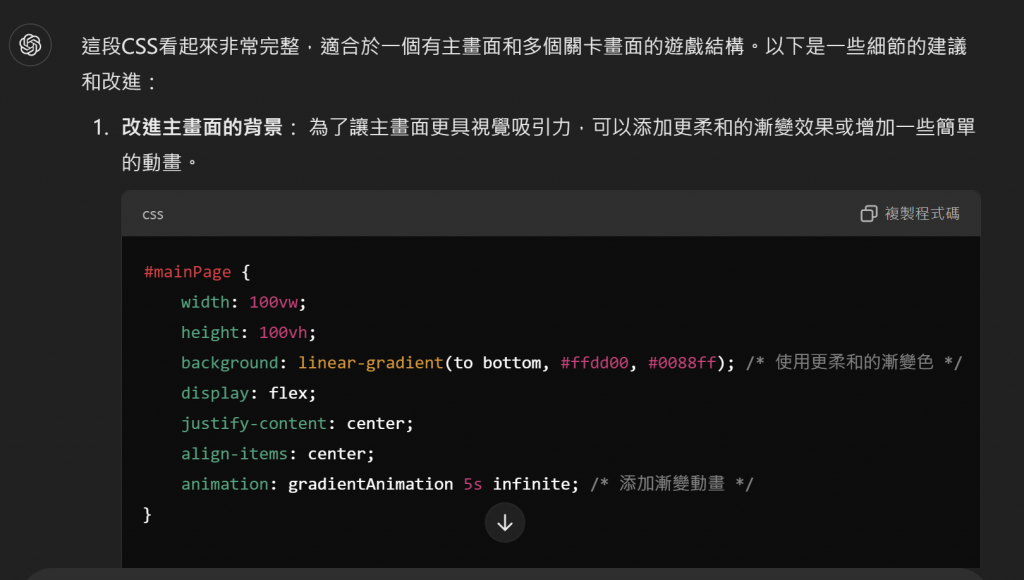
Task: Click the scroll-to-bottom down arrow button
Action: pyautogui.click(x=505, y=523)
